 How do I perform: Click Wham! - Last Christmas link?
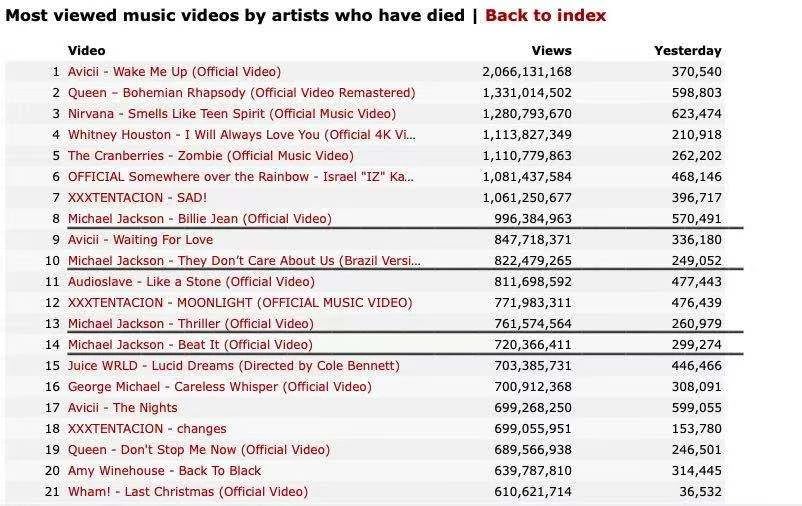tap(188, 492)
